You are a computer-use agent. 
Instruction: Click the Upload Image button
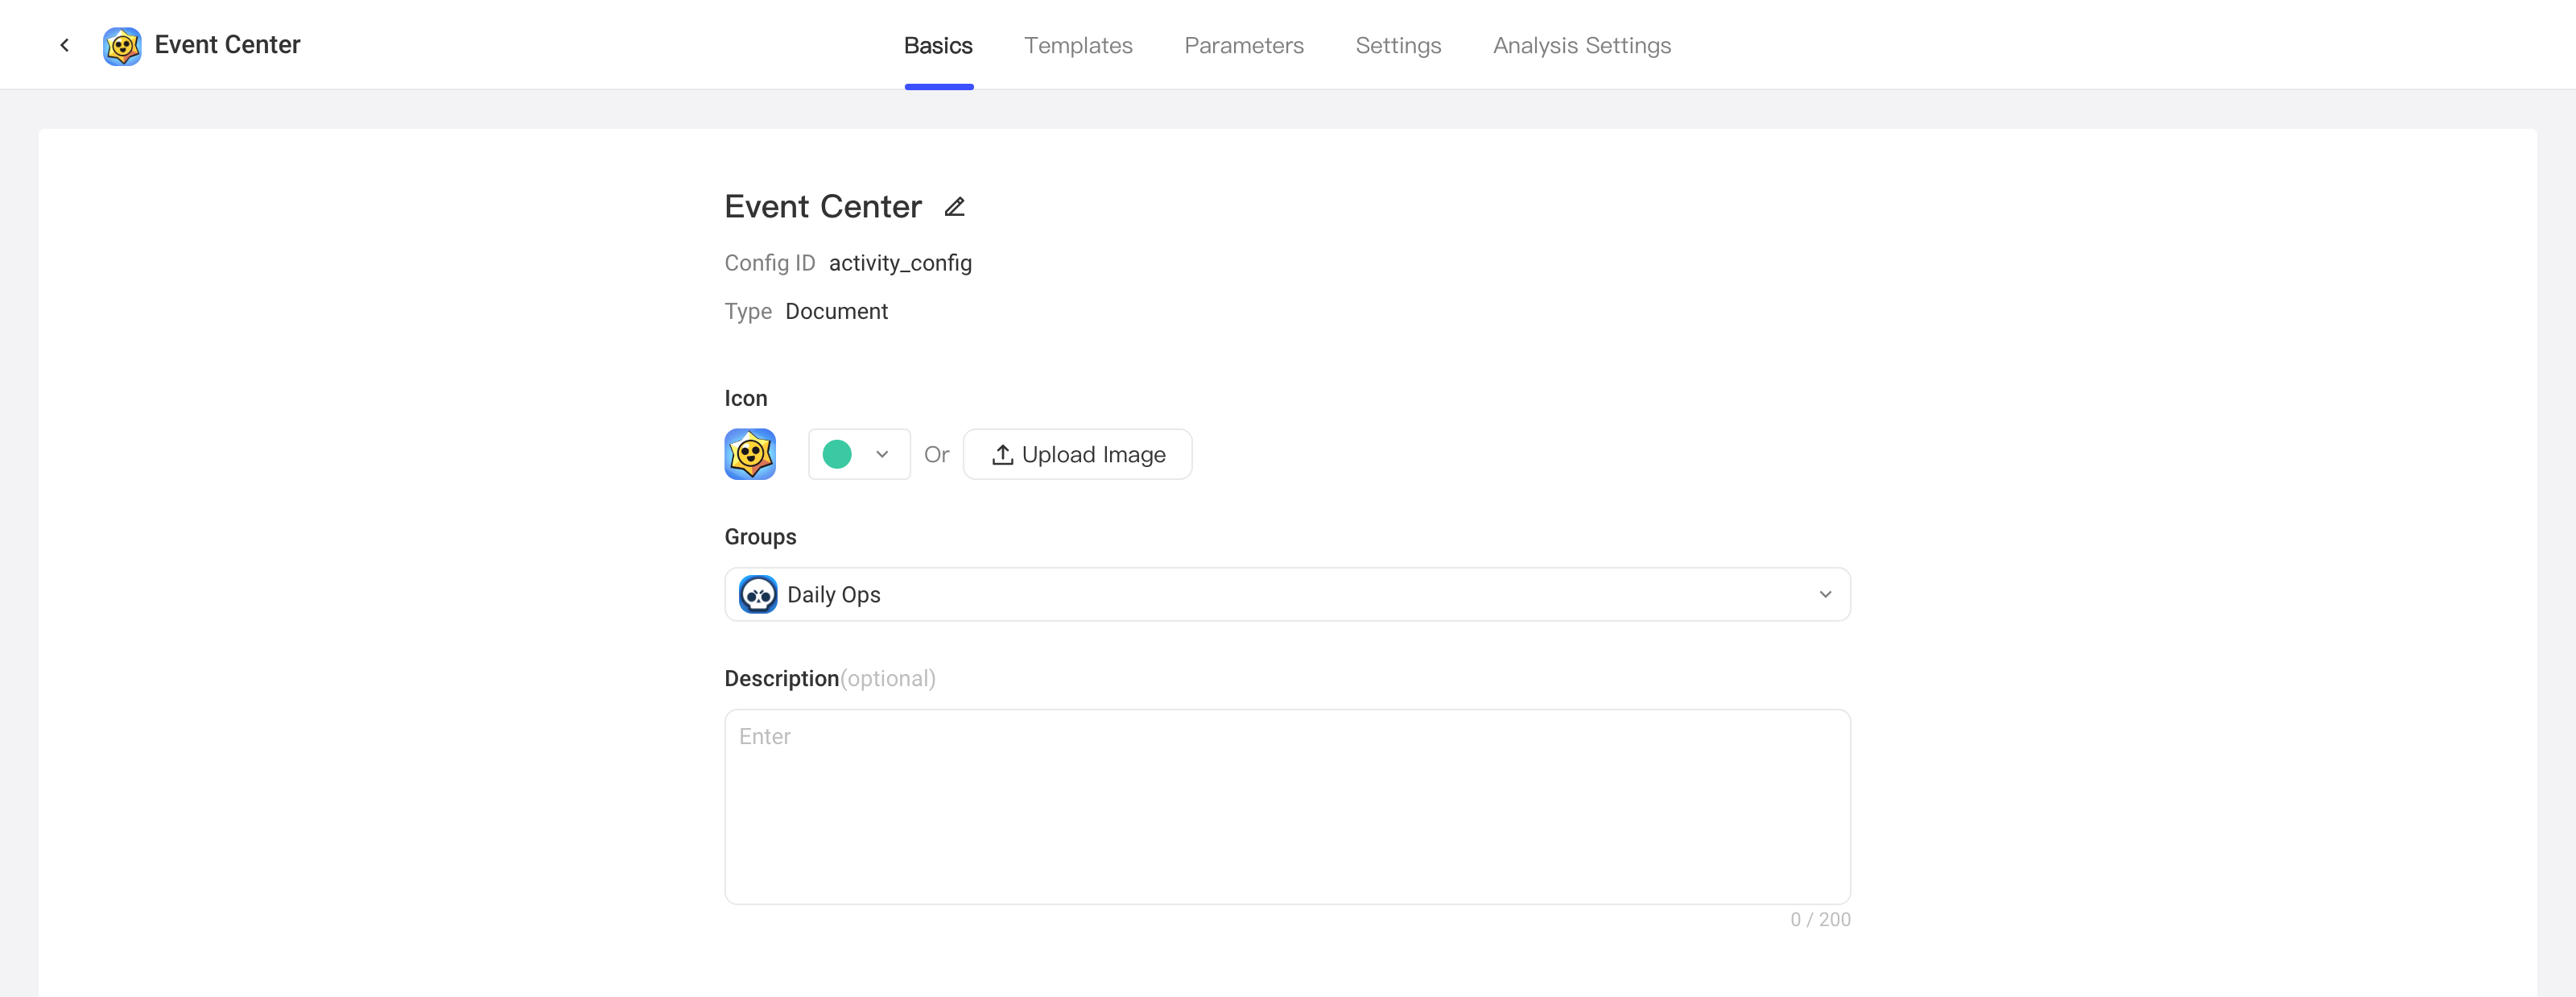pyautogui.click(x=1077, y=454)
